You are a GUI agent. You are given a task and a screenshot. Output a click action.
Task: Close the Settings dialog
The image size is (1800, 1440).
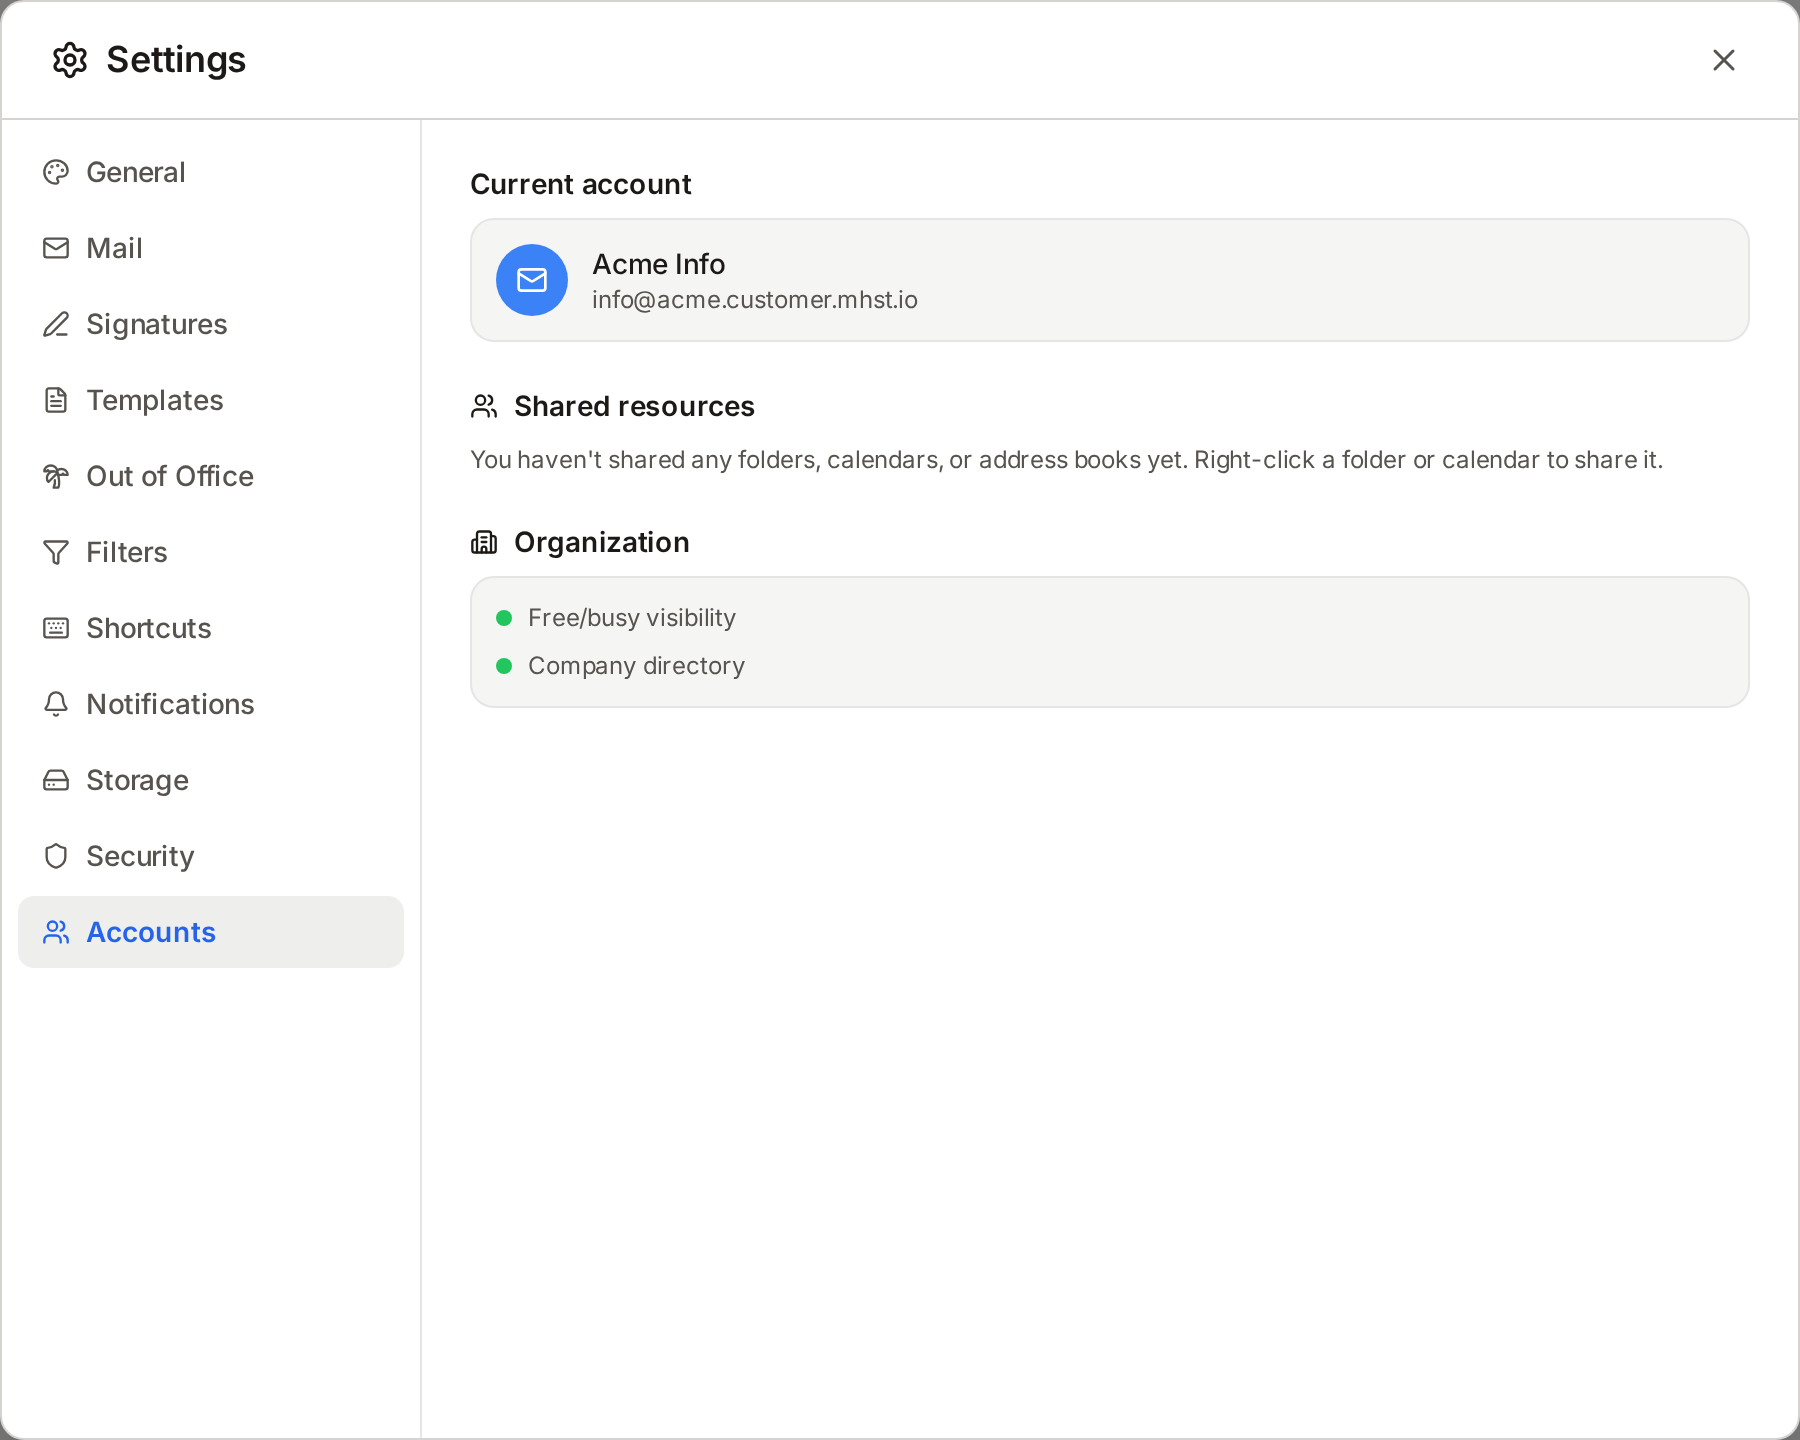coord(1724,60)
